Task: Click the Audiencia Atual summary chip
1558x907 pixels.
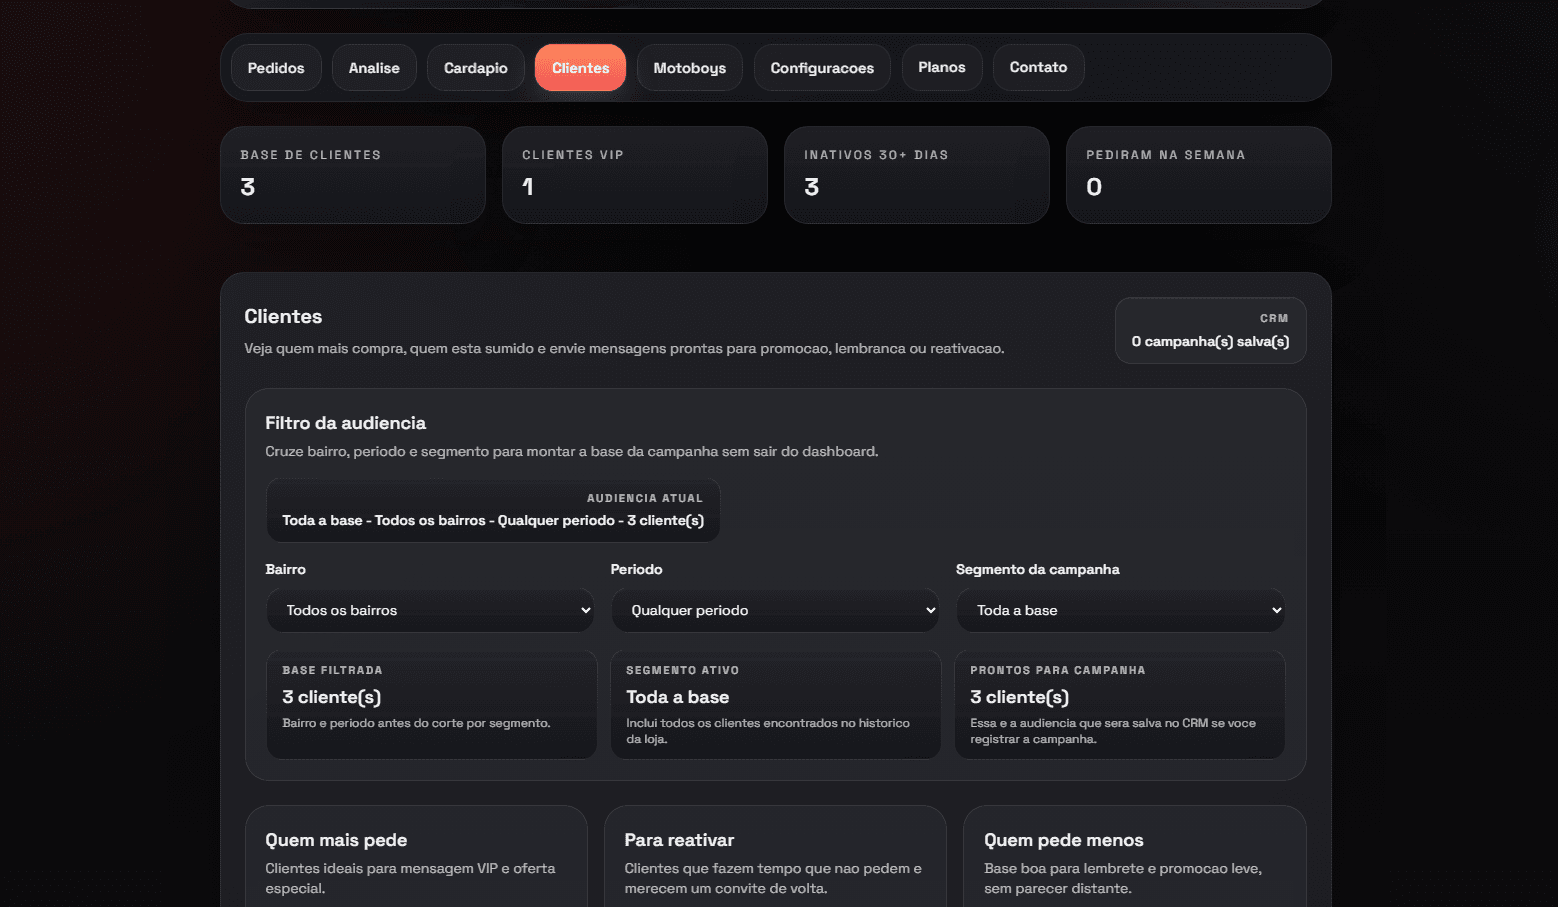Action: (x=493, y=510)
